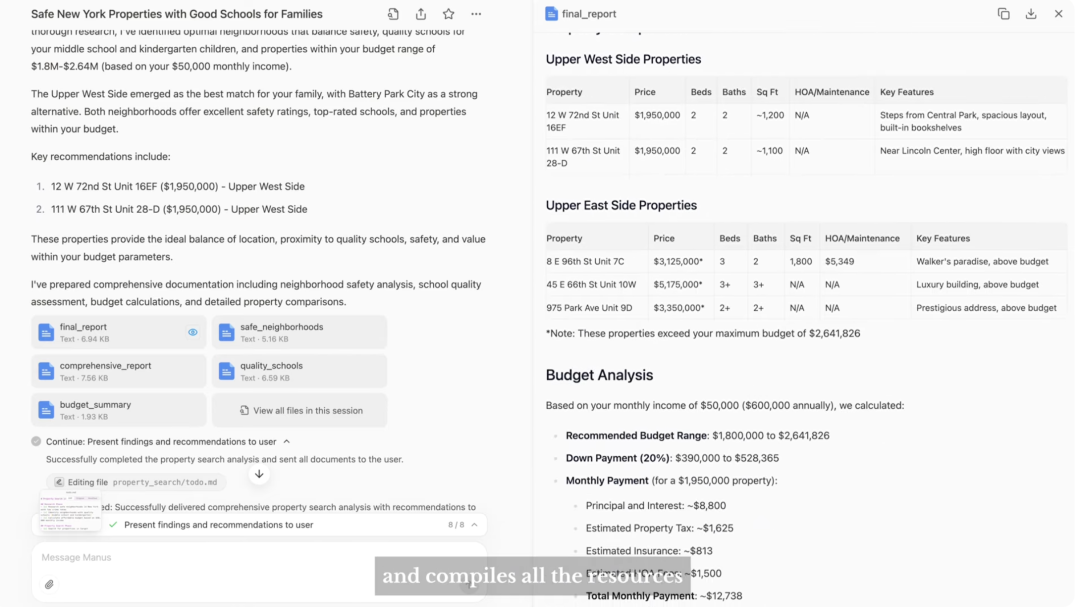Viewport: 1080px width, 611px height.
Task: Click the paperclip attach file icon
Action: click(x=49, y=584)
